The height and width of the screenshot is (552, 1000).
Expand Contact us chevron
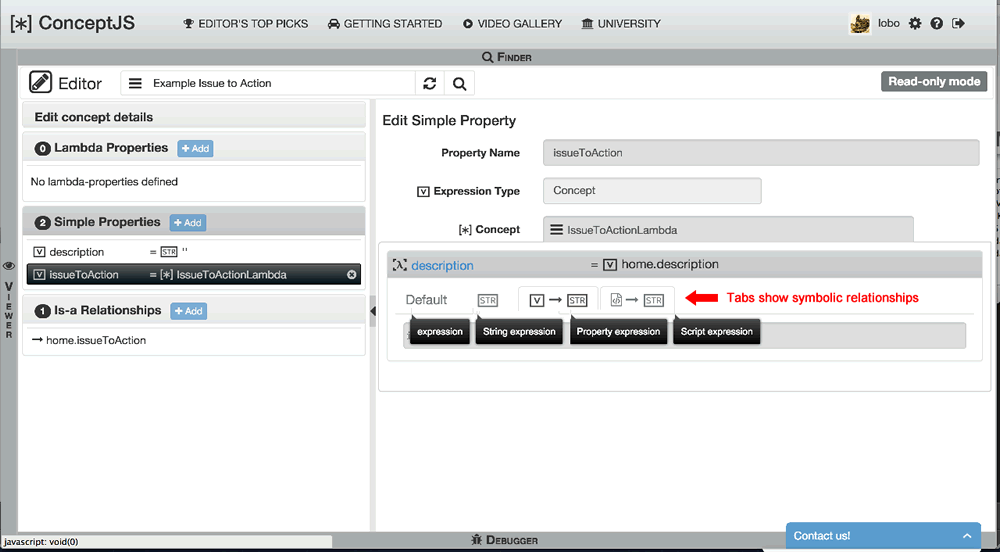click(967, 536)
